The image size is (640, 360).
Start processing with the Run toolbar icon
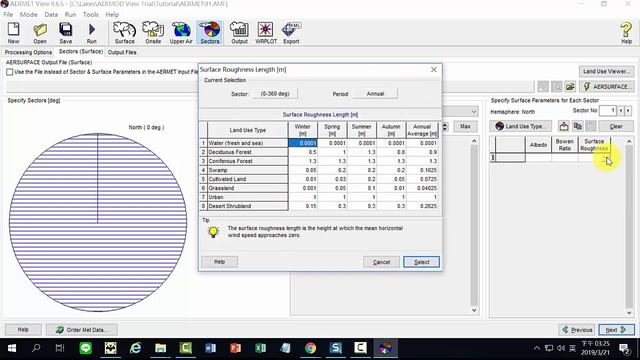[91, 33]
